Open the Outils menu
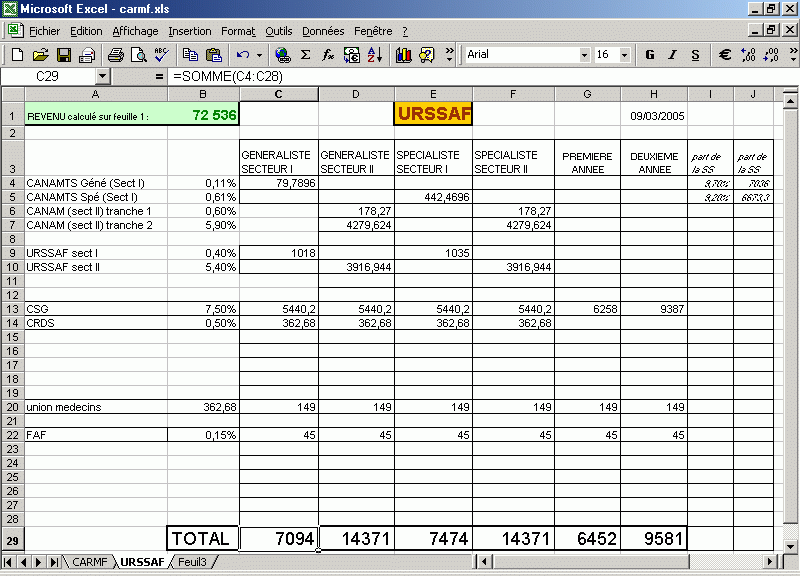Viewport: 800px width, 576px height. 279,31
